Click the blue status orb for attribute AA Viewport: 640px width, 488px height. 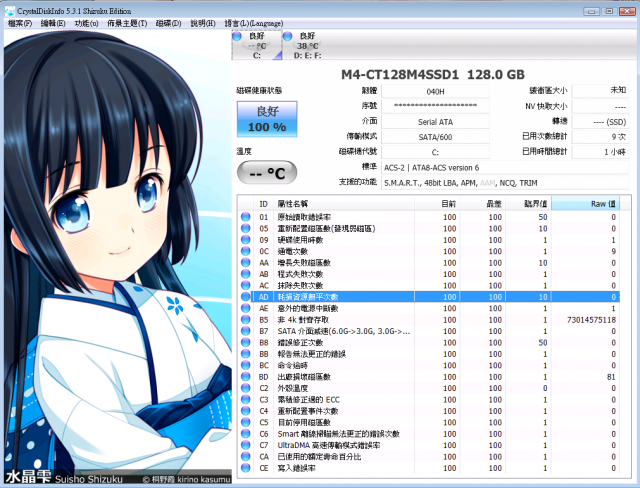click(245, 263)
